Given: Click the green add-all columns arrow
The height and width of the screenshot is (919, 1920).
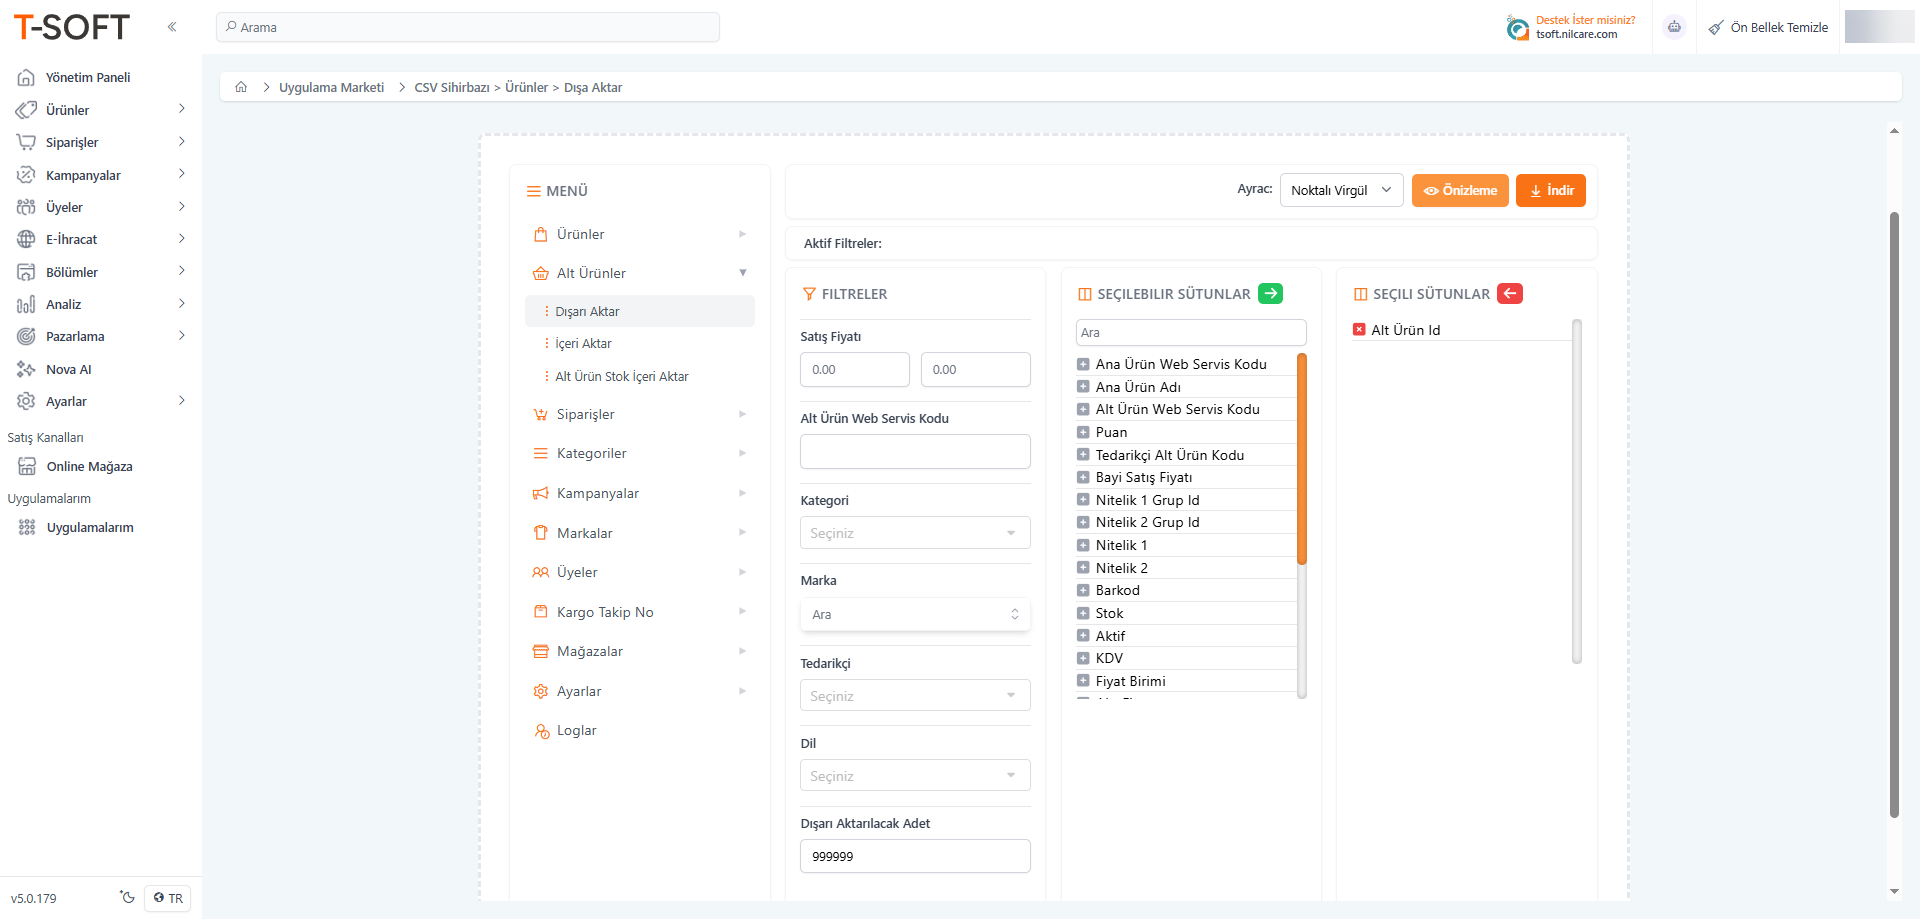Looking at the screenshot, I should (1270, 293).
